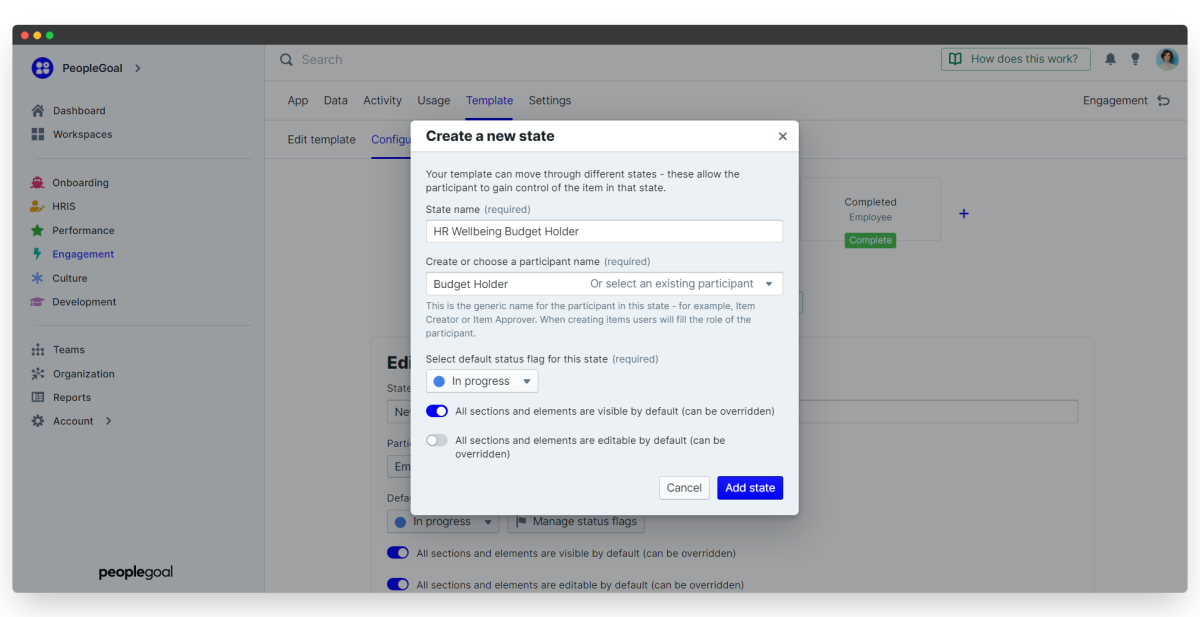Click the Engagement link at top right
This screenshot has width=1200, height=617.
(1115, 100)
